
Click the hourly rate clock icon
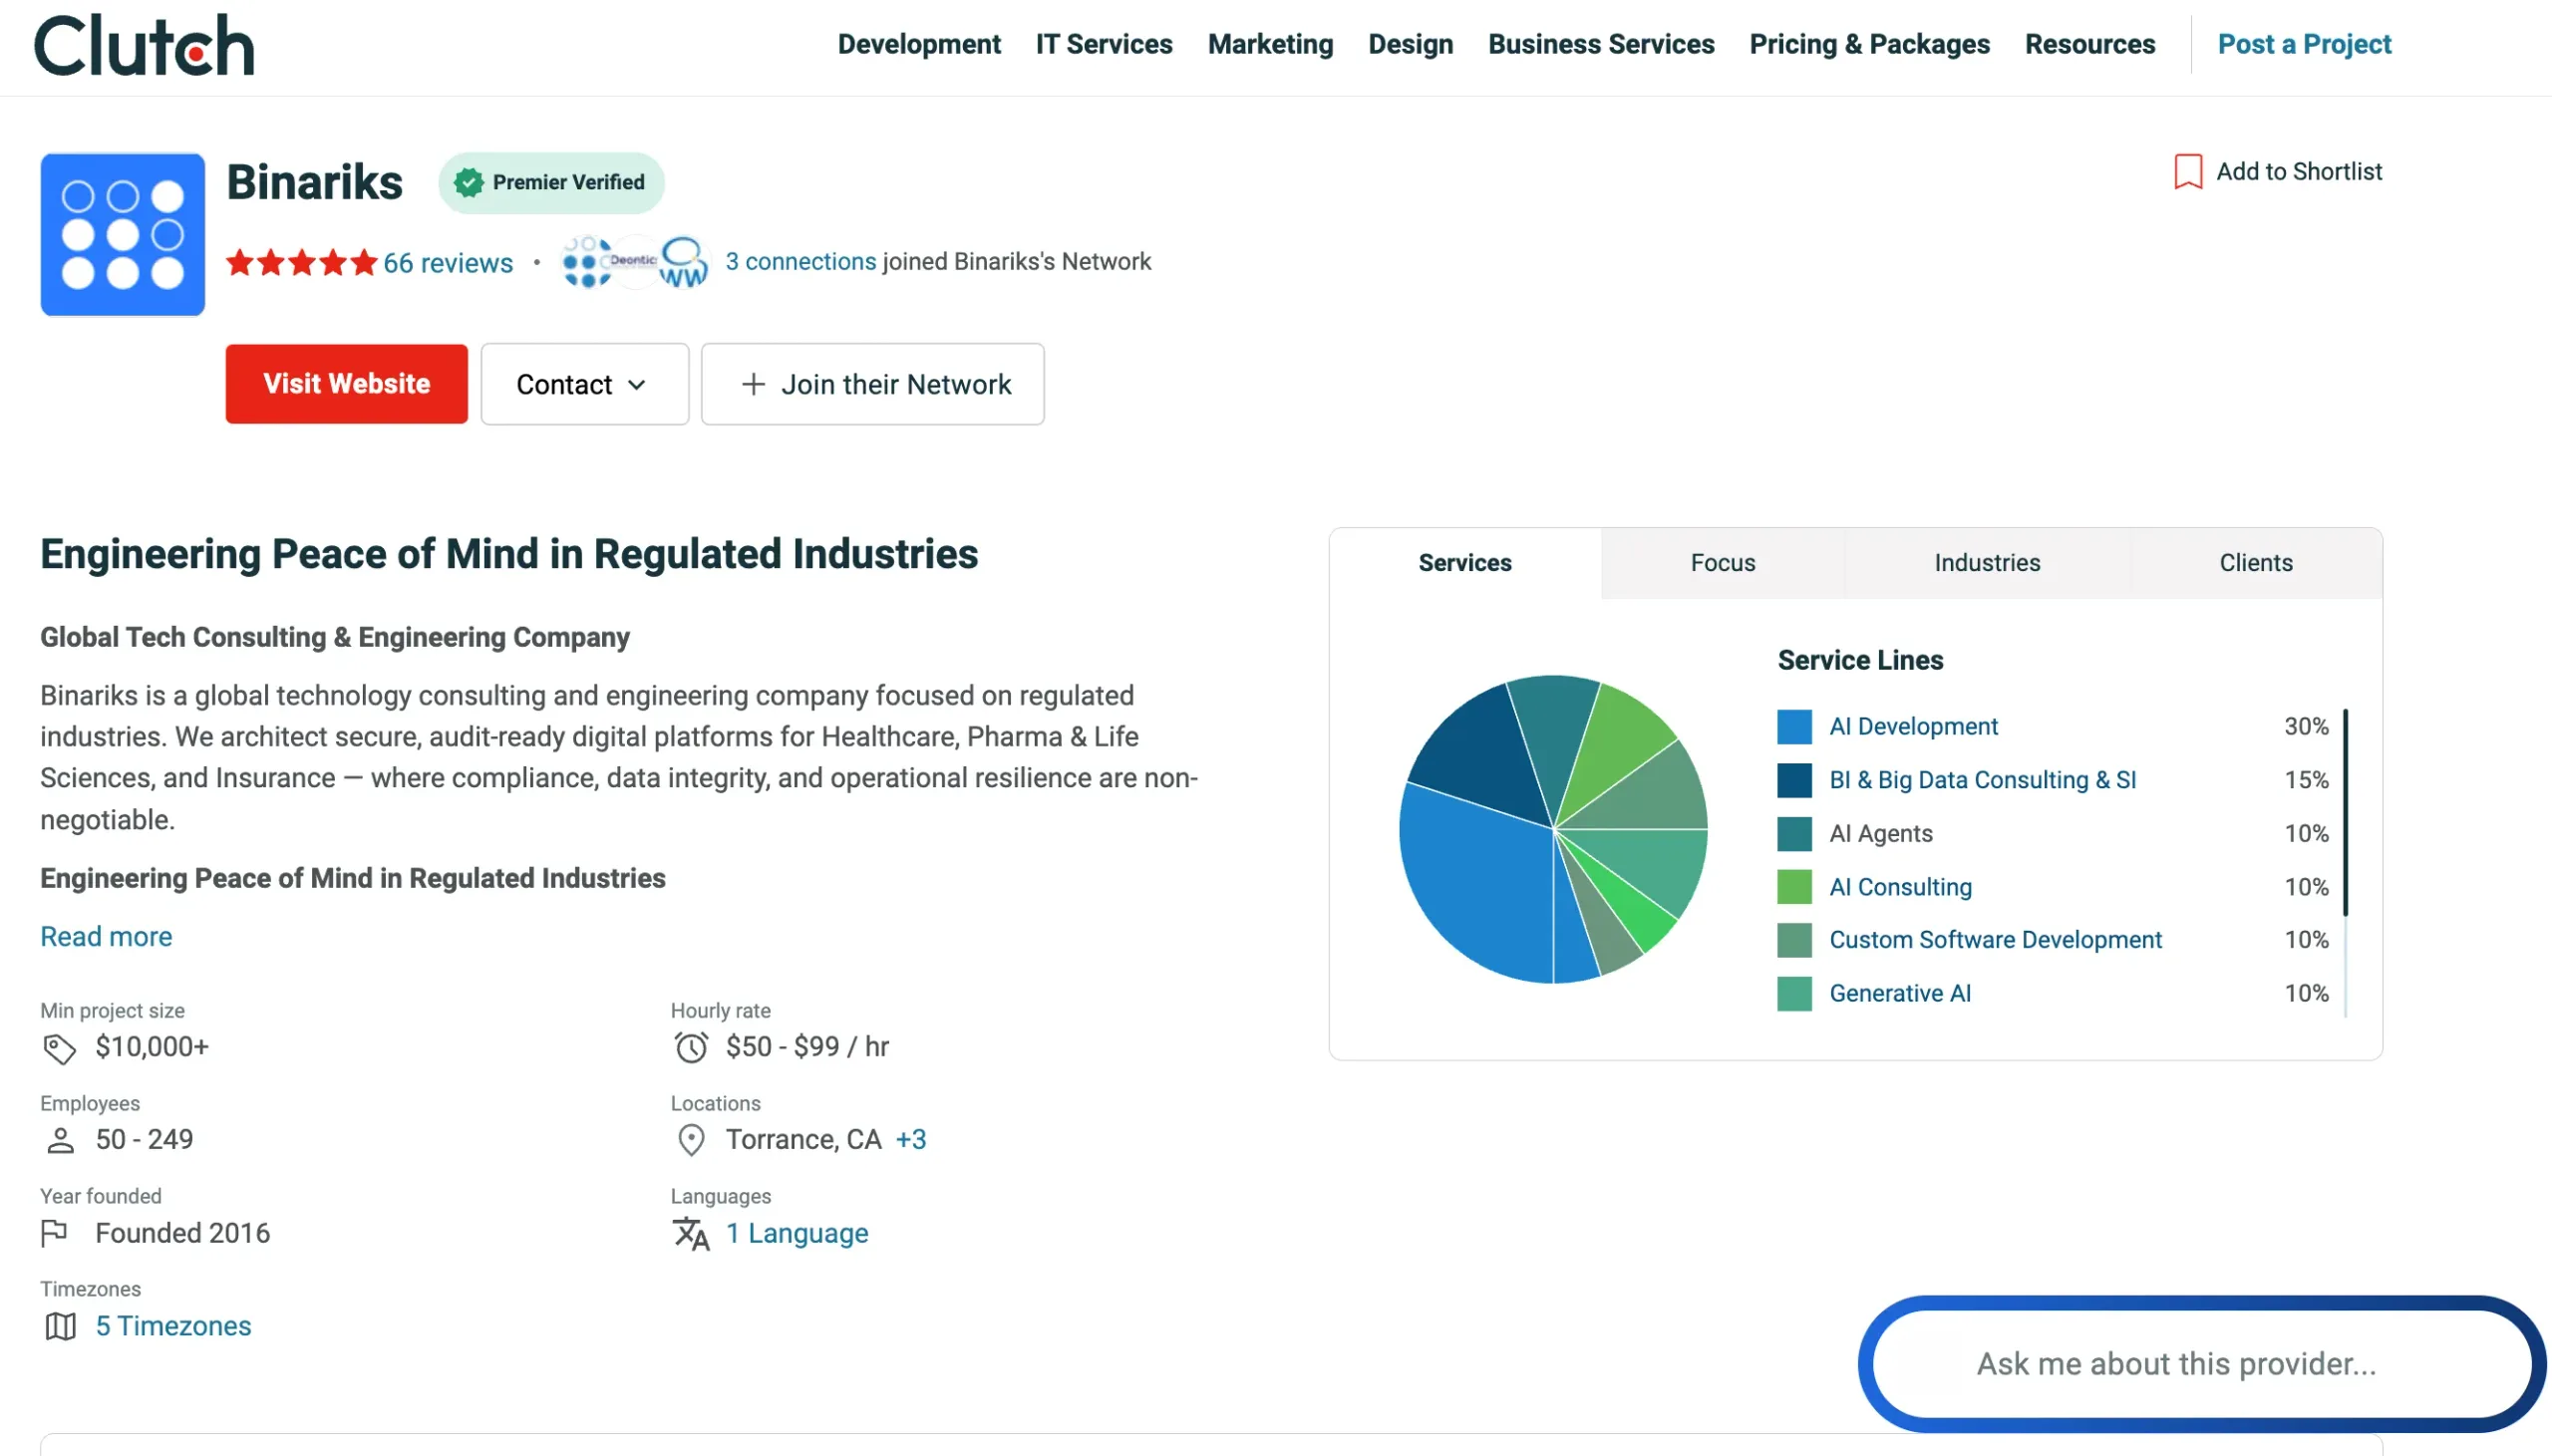click(x=690, y=1046)
